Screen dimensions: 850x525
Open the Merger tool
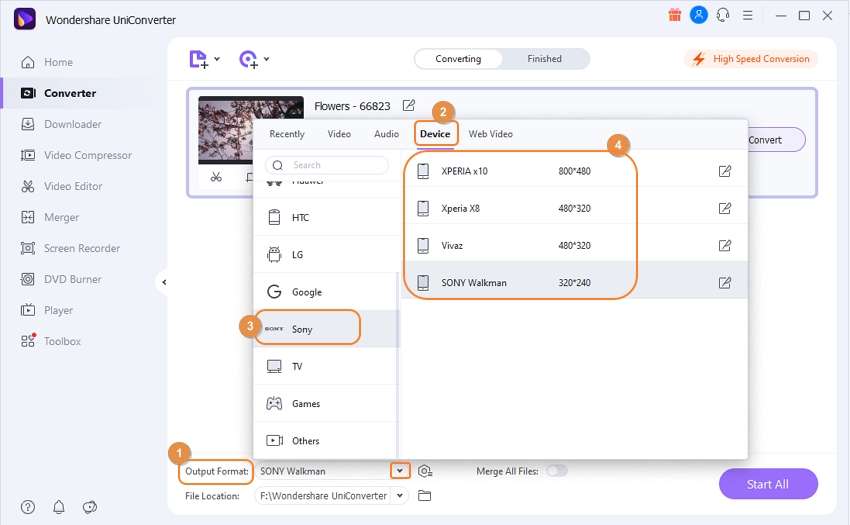(x=49, y=217)
